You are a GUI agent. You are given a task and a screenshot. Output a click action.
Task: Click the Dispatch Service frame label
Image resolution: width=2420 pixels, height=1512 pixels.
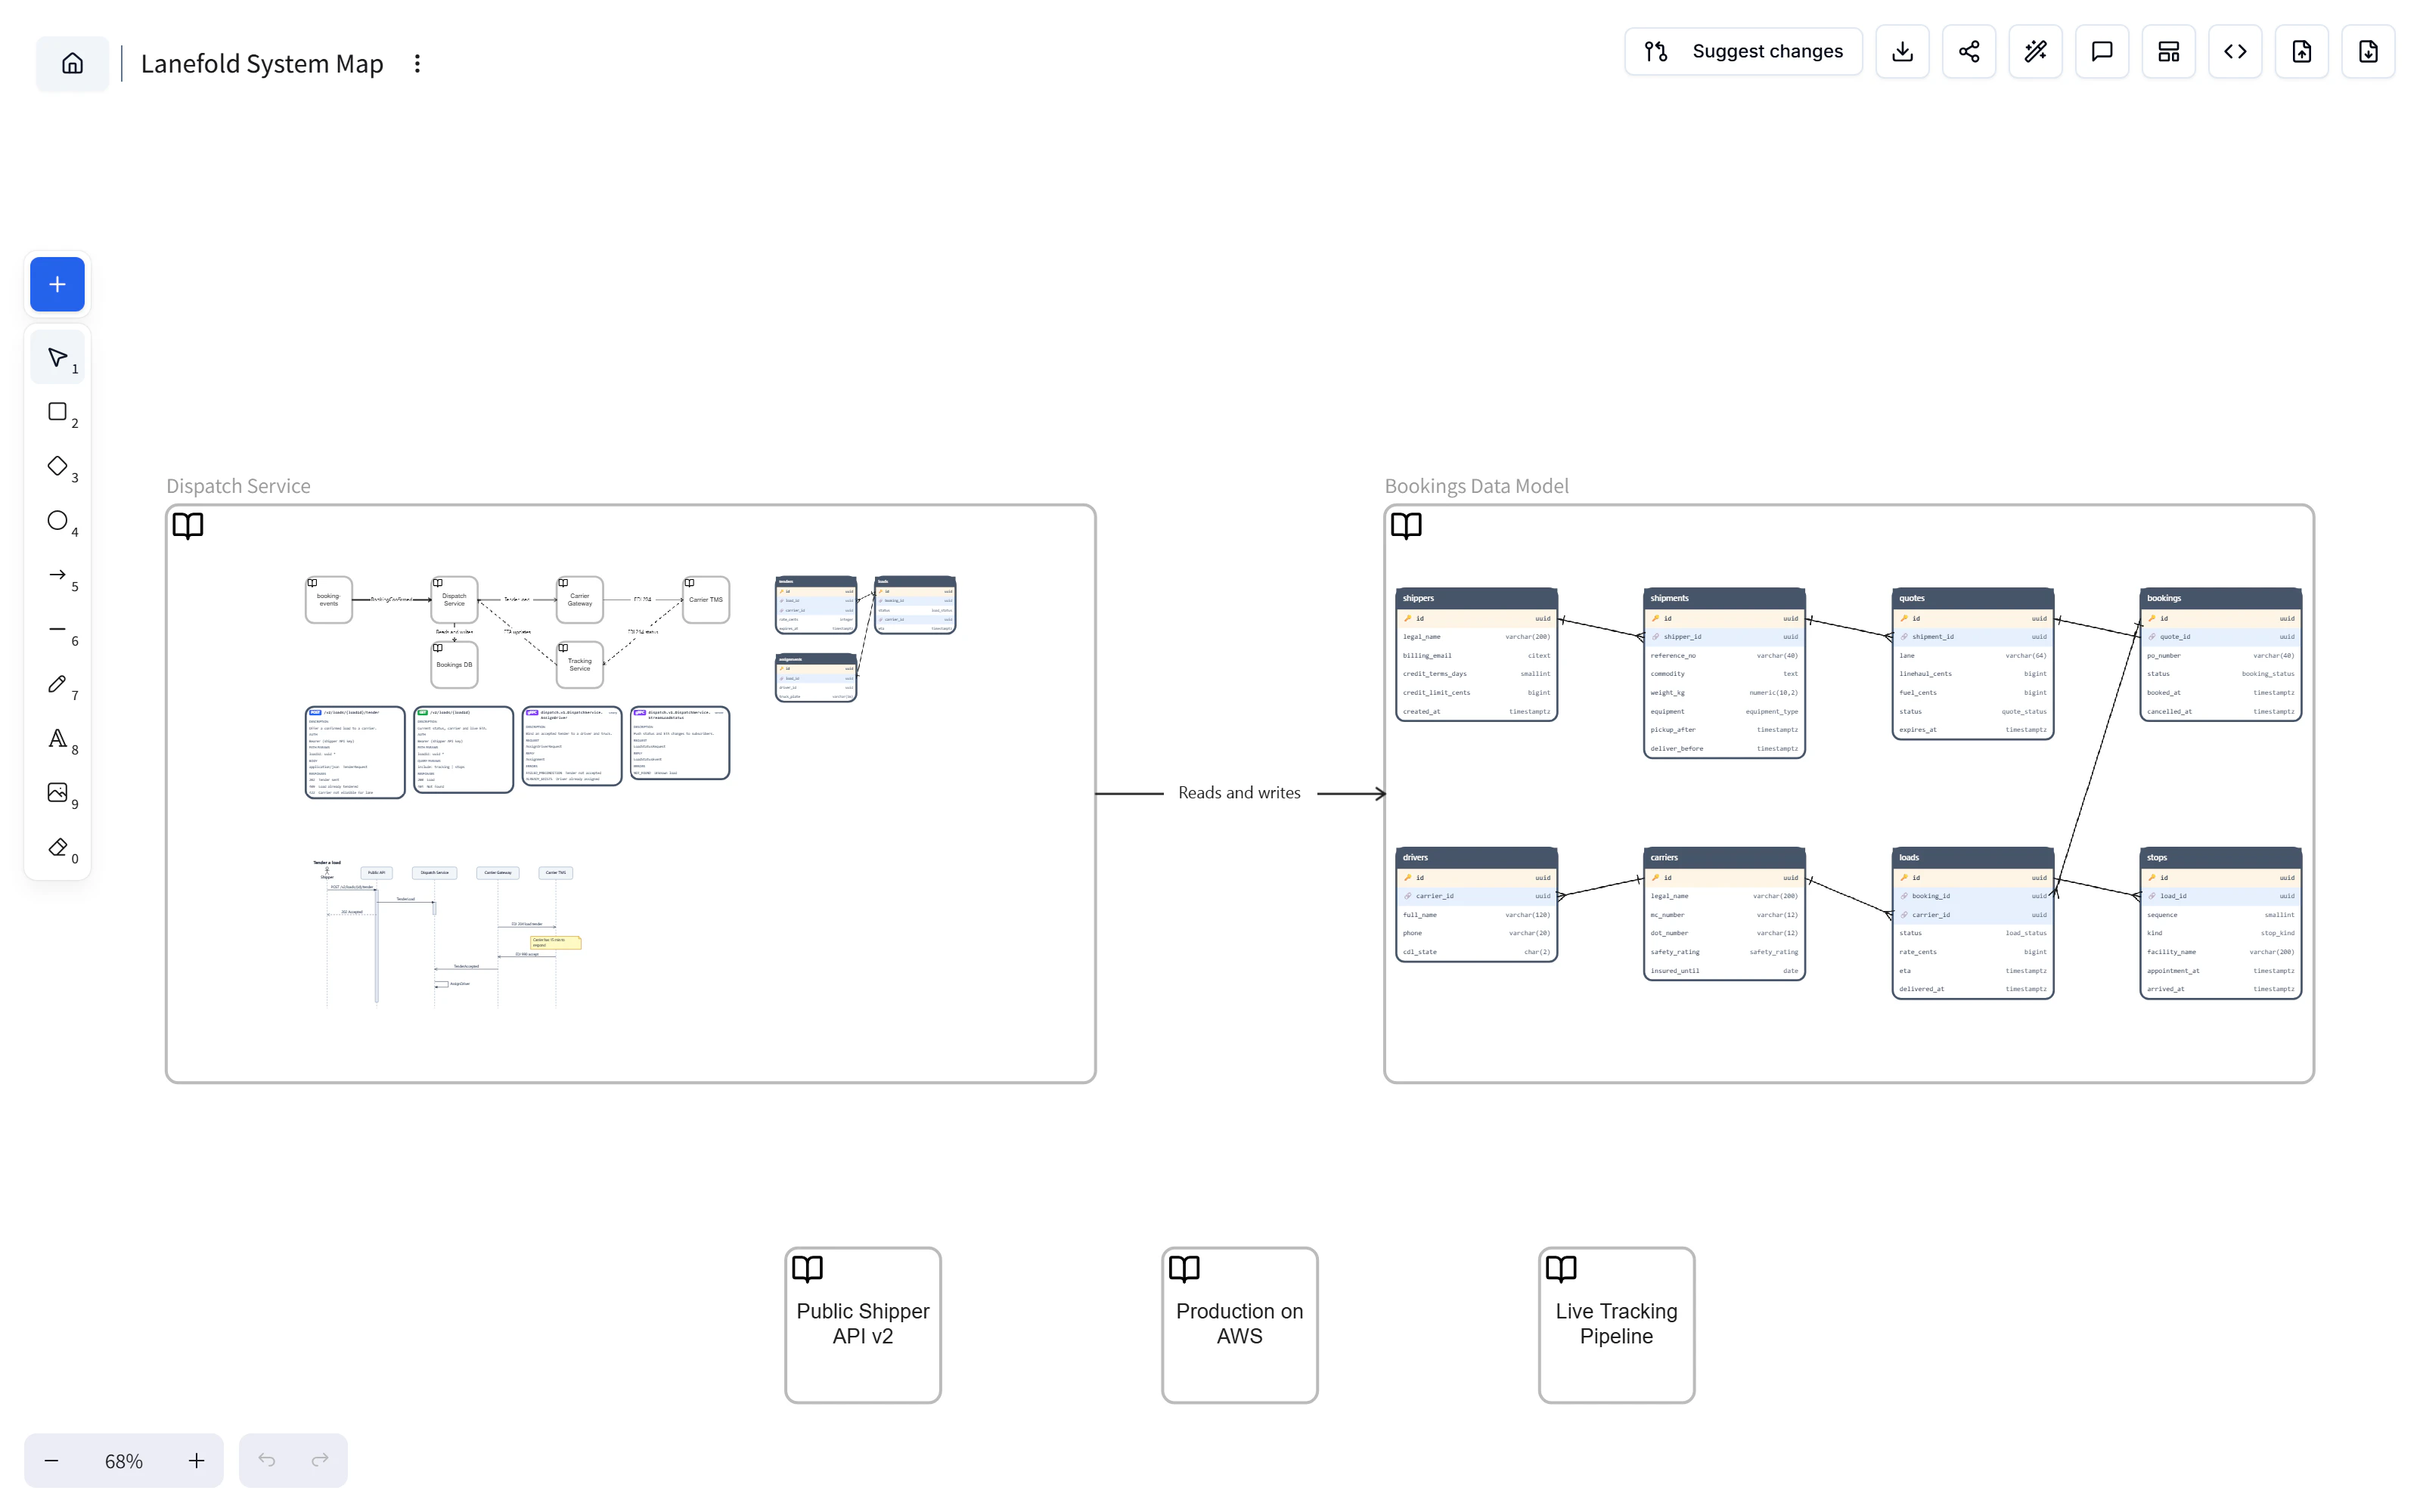point(238,486)
